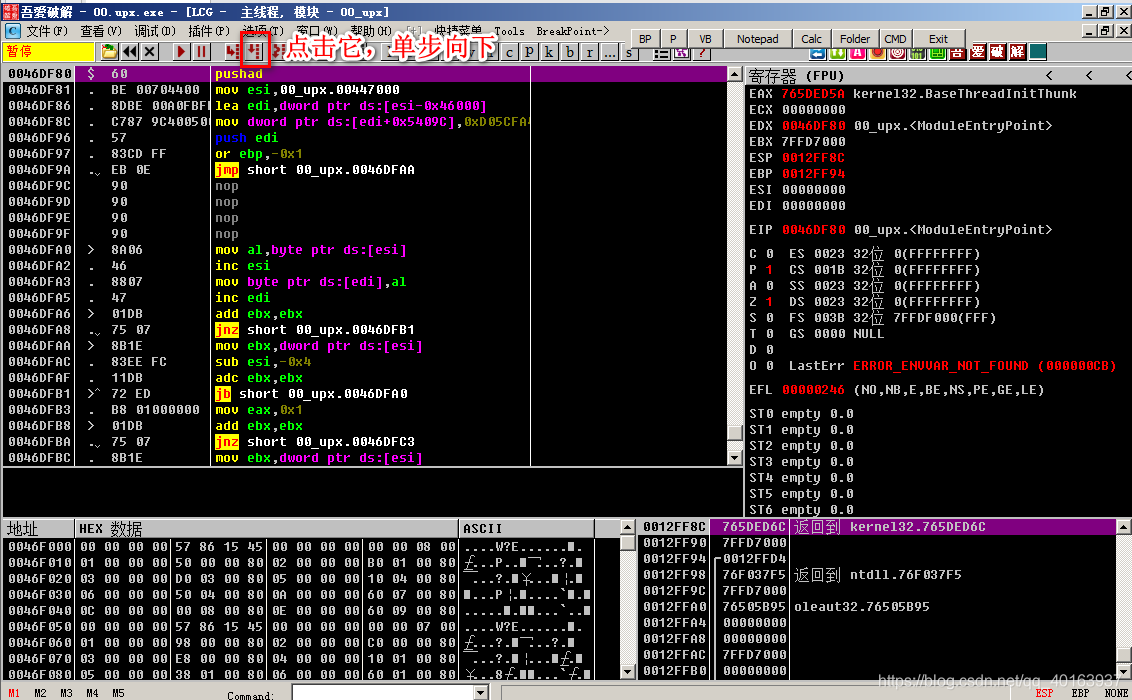Click the pink 'A' plugin icon
The image size is (1132, 700).
pos(858,53)
